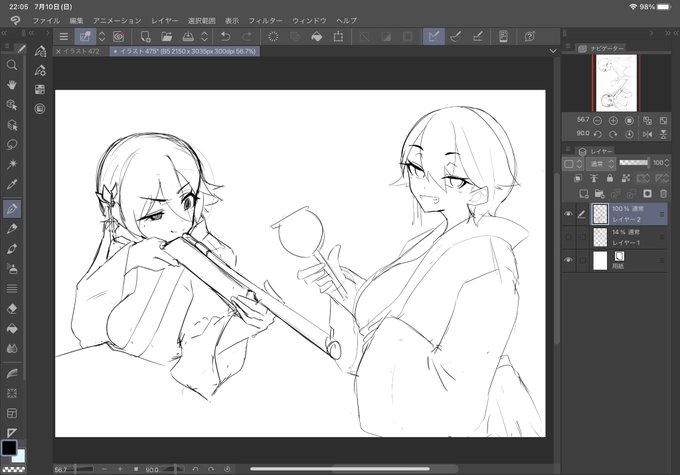This screenshot has height=475, width=680.
Task: Select the Hand move tool
Action: (12, 85)
